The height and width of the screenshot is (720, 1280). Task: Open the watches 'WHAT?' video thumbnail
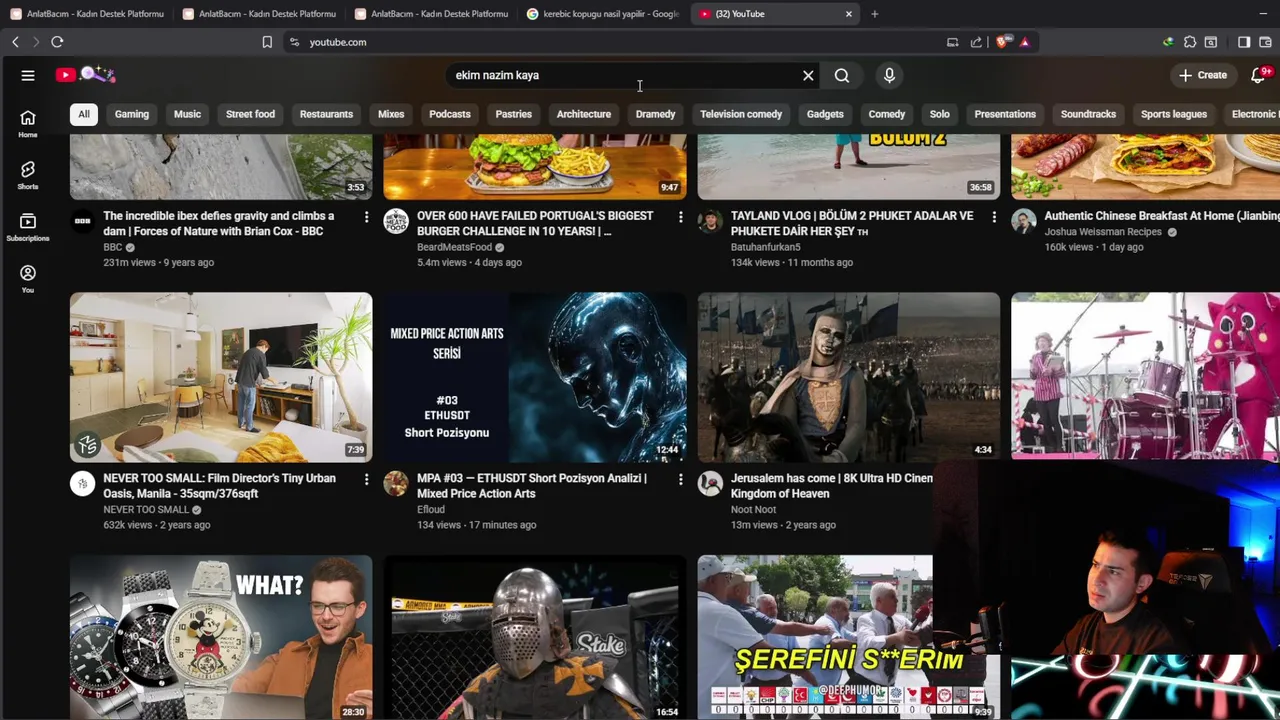(221, 637)
